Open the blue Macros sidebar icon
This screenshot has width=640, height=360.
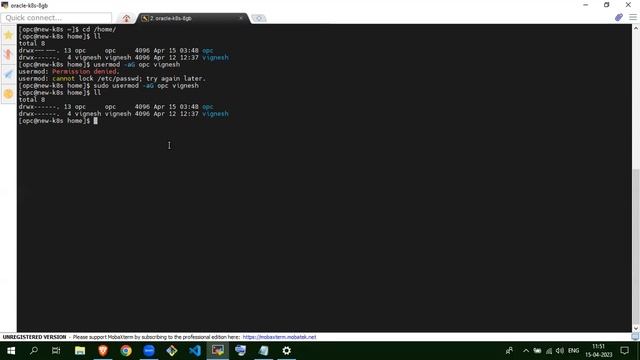coord(8,74)
